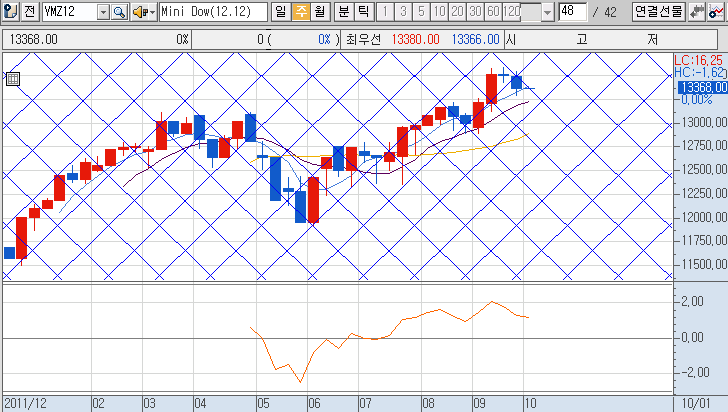Click the bar count field showing 48
728x412 pixels.
coord(572,12)
